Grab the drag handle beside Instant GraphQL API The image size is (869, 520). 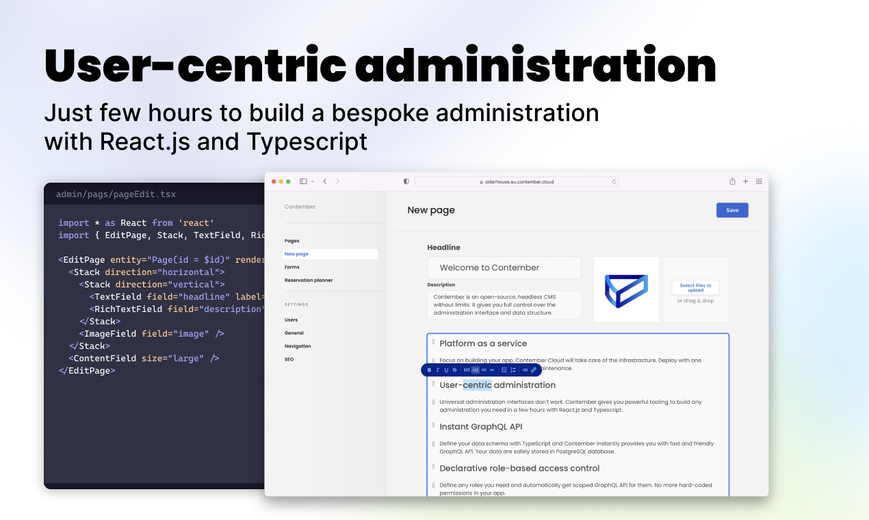[433, 426]
